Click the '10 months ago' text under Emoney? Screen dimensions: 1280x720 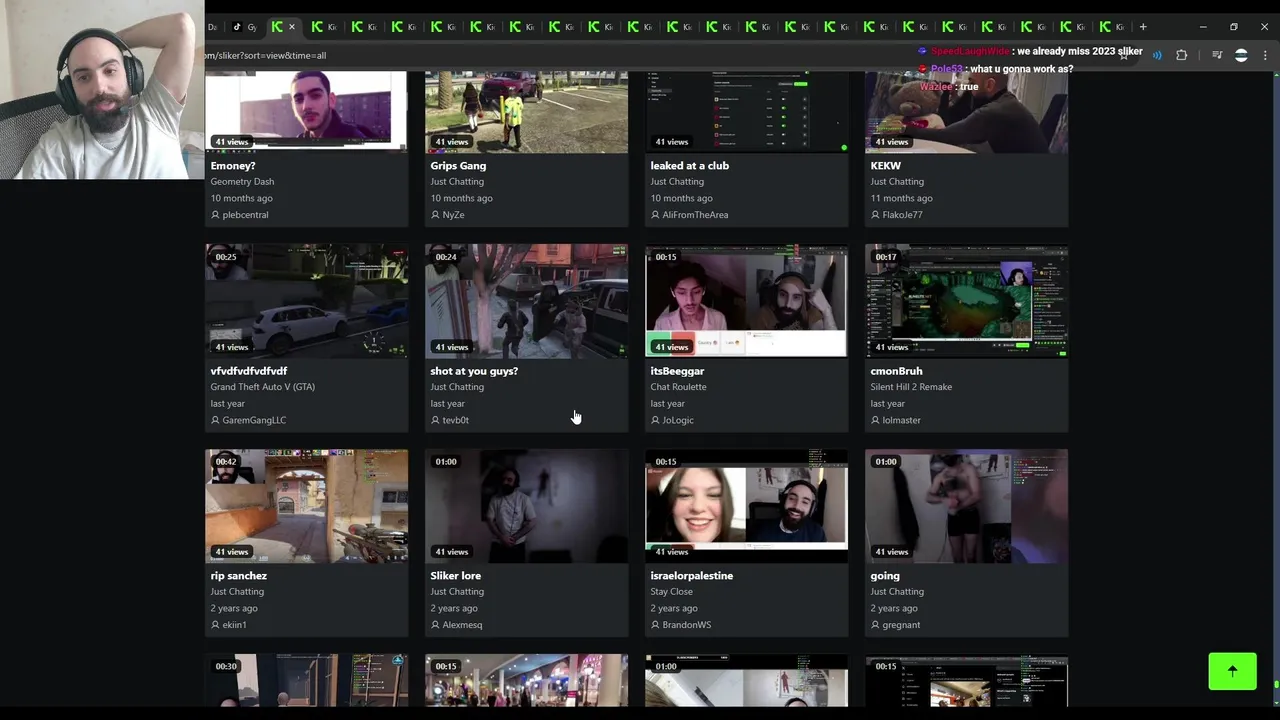(241, 198)
